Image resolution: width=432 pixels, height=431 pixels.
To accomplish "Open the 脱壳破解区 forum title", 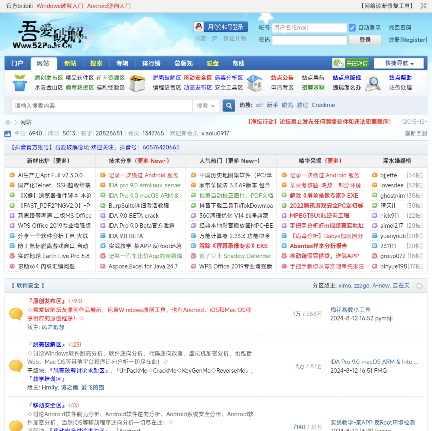I will 47,345.
